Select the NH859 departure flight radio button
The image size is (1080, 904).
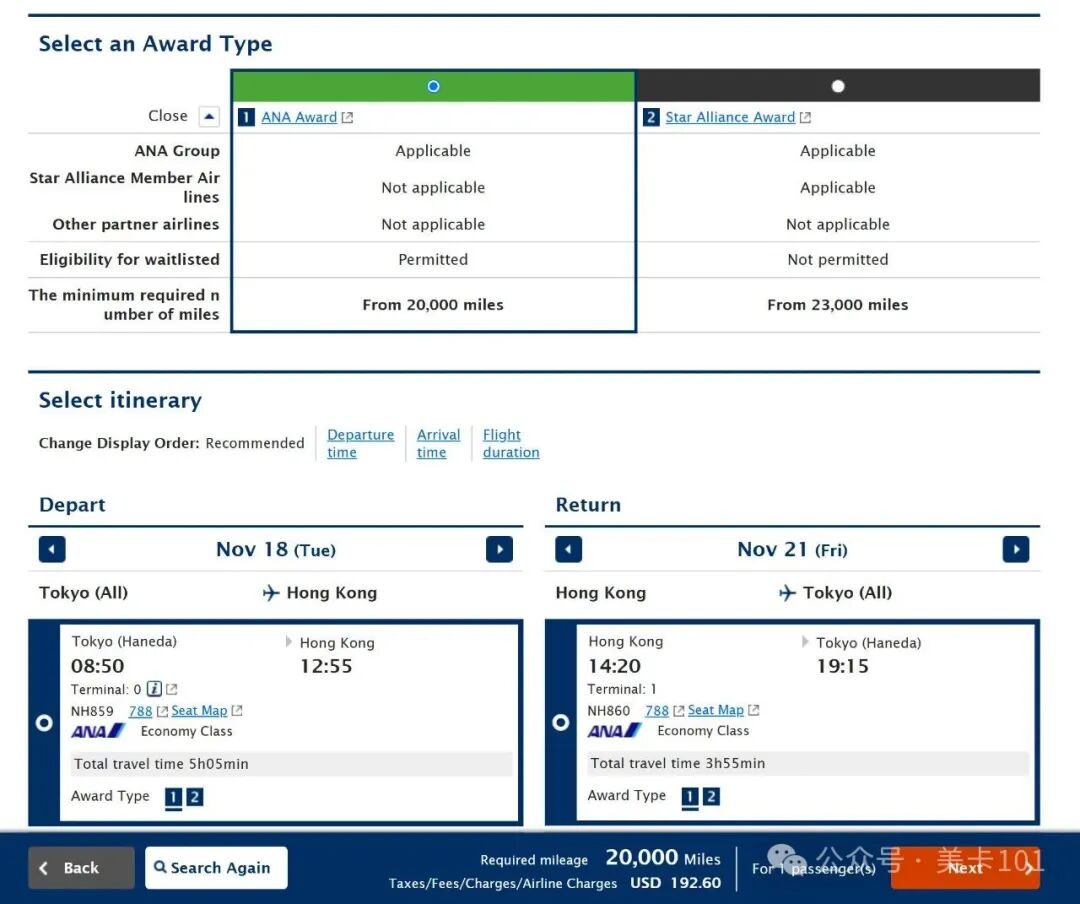pyautogui.click(x=44, y=723)
